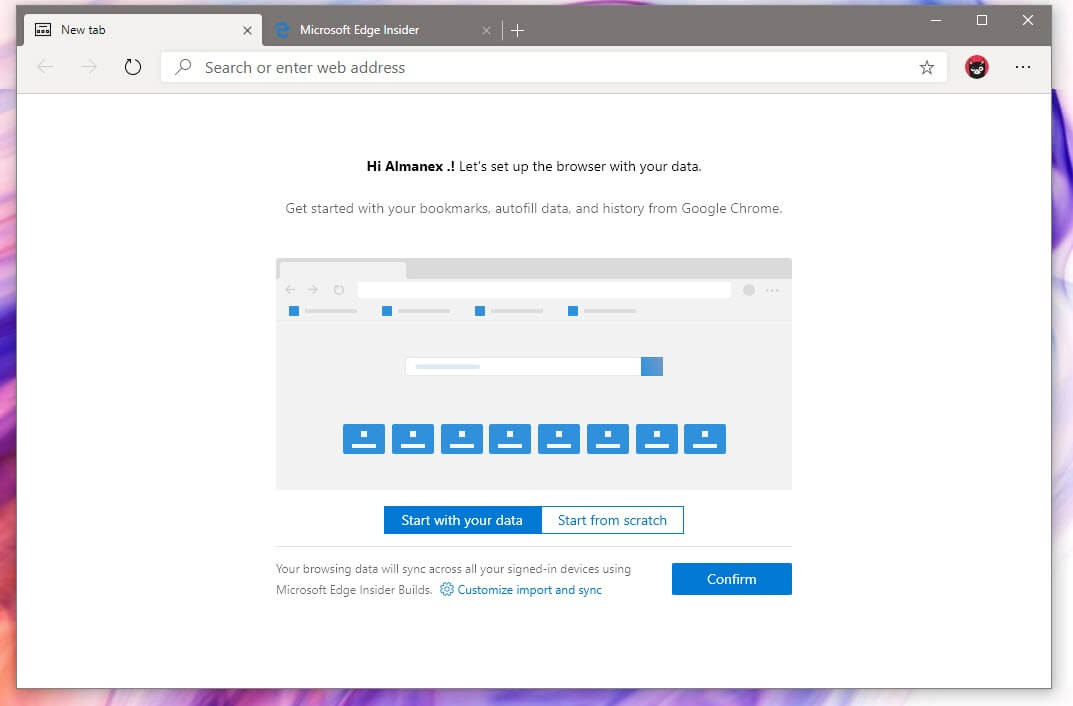Choose Start from scratch option
Viewport: 1073px width, 706px height.
612,520
